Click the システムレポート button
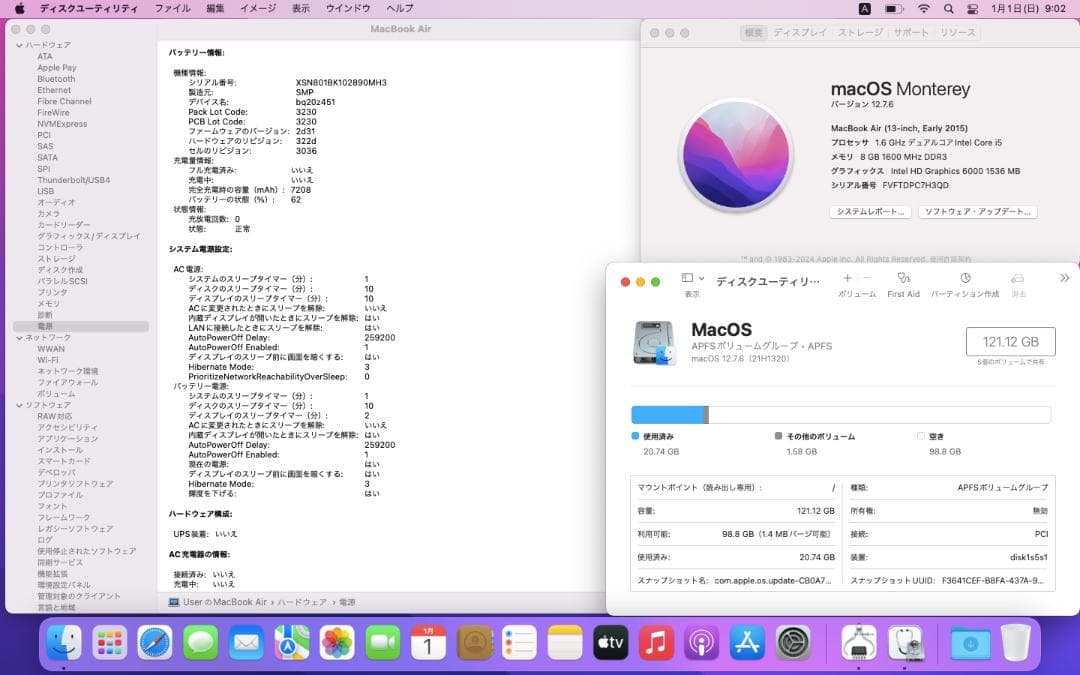 point(871,211)
